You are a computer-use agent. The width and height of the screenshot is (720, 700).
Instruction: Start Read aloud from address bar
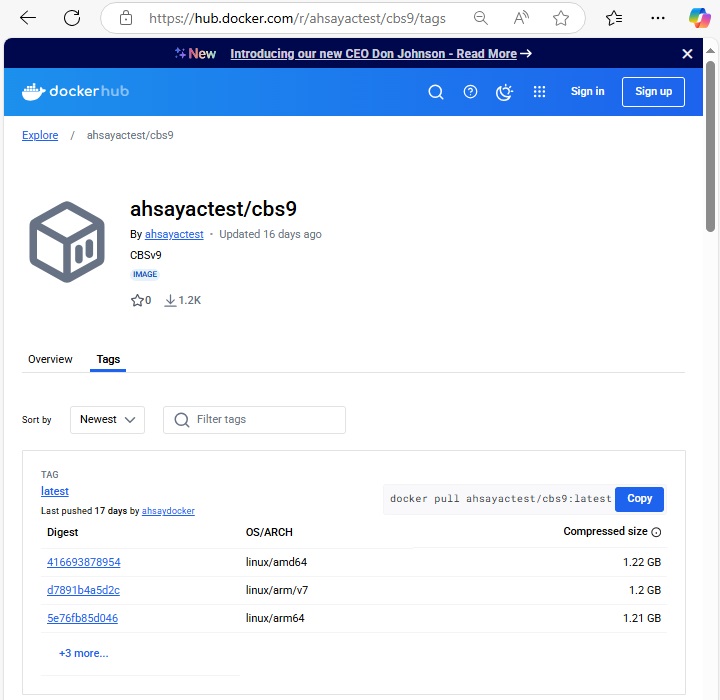[521, 18]
